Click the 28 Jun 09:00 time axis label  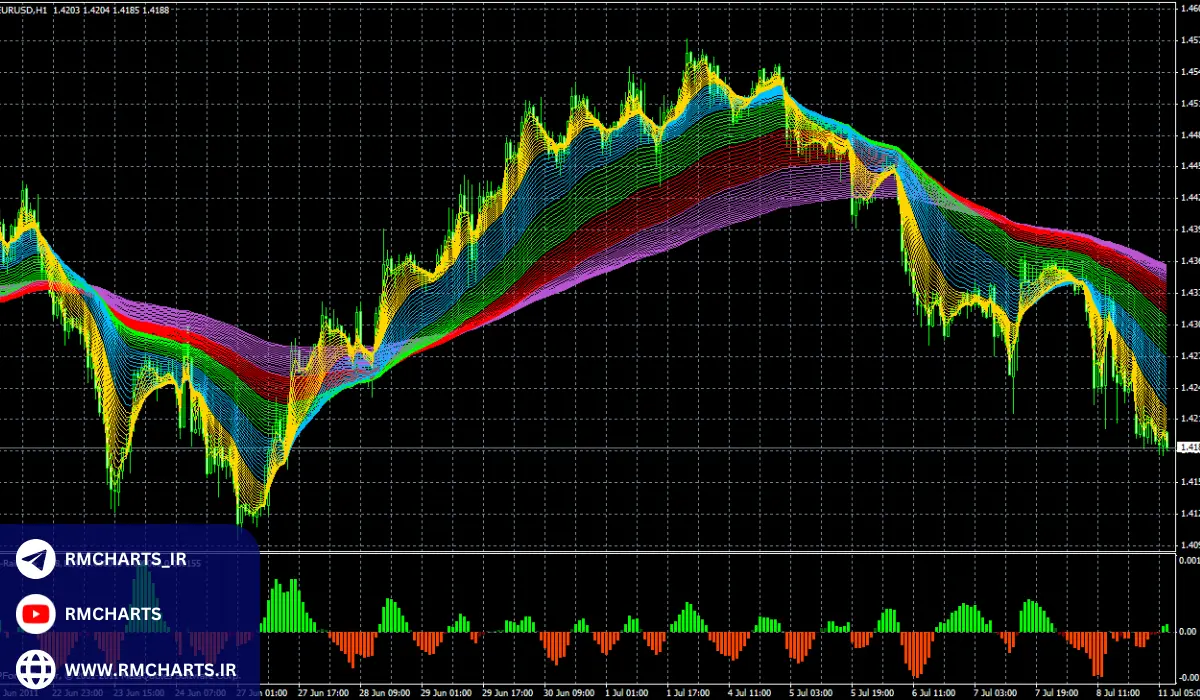386,692
